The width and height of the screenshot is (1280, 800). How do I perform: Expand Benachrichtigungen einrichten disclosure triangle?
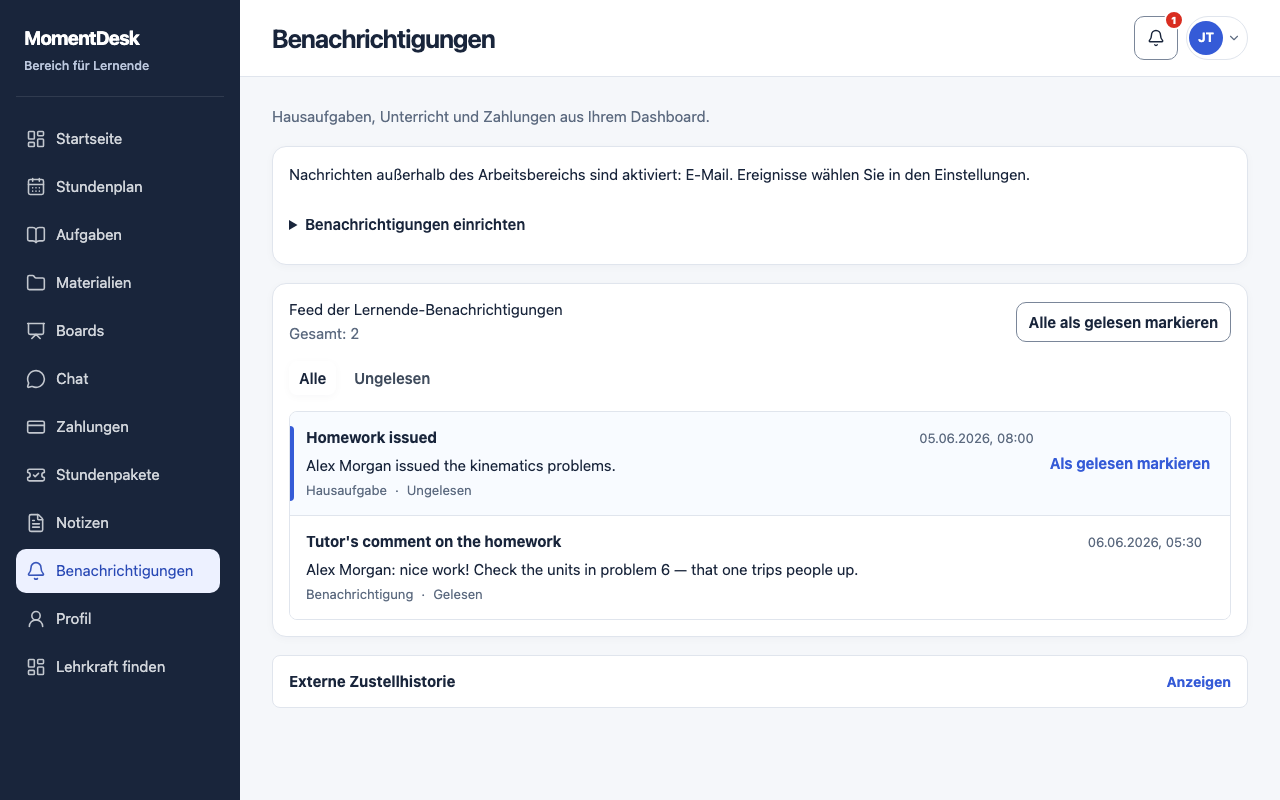click(x=293, y=225)
